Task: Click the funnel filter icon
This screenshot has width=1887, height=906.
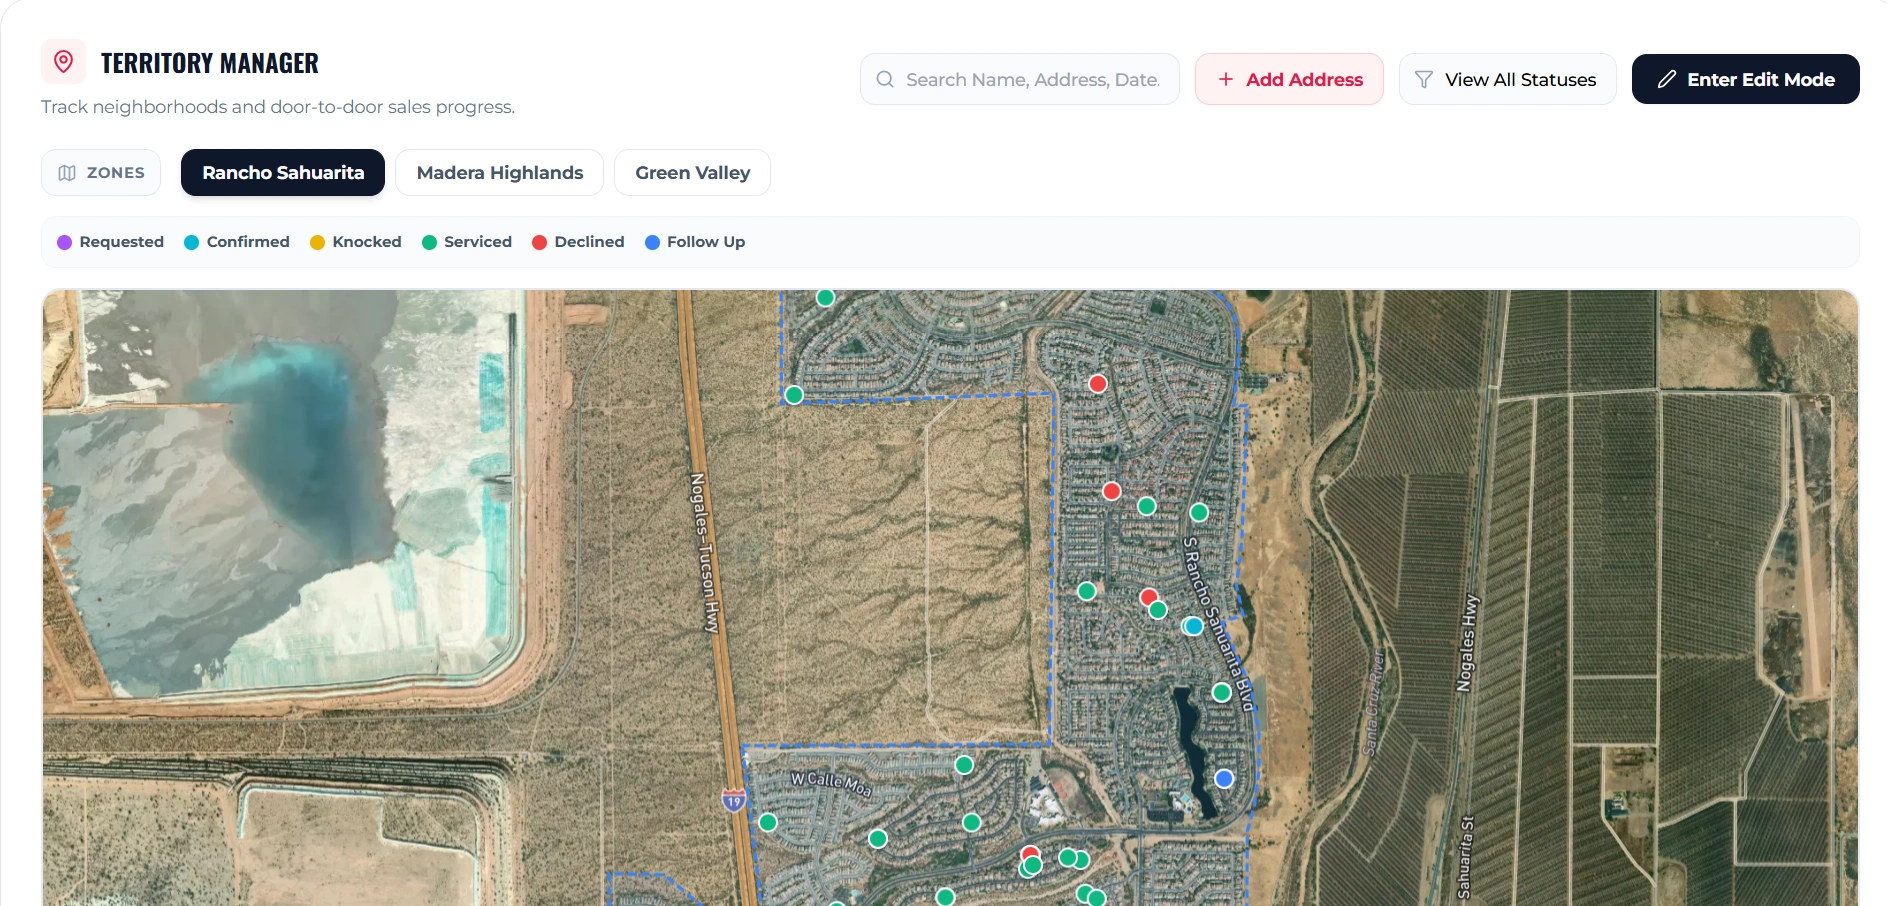Action: pyautogui.click(x=1424, y=79)
